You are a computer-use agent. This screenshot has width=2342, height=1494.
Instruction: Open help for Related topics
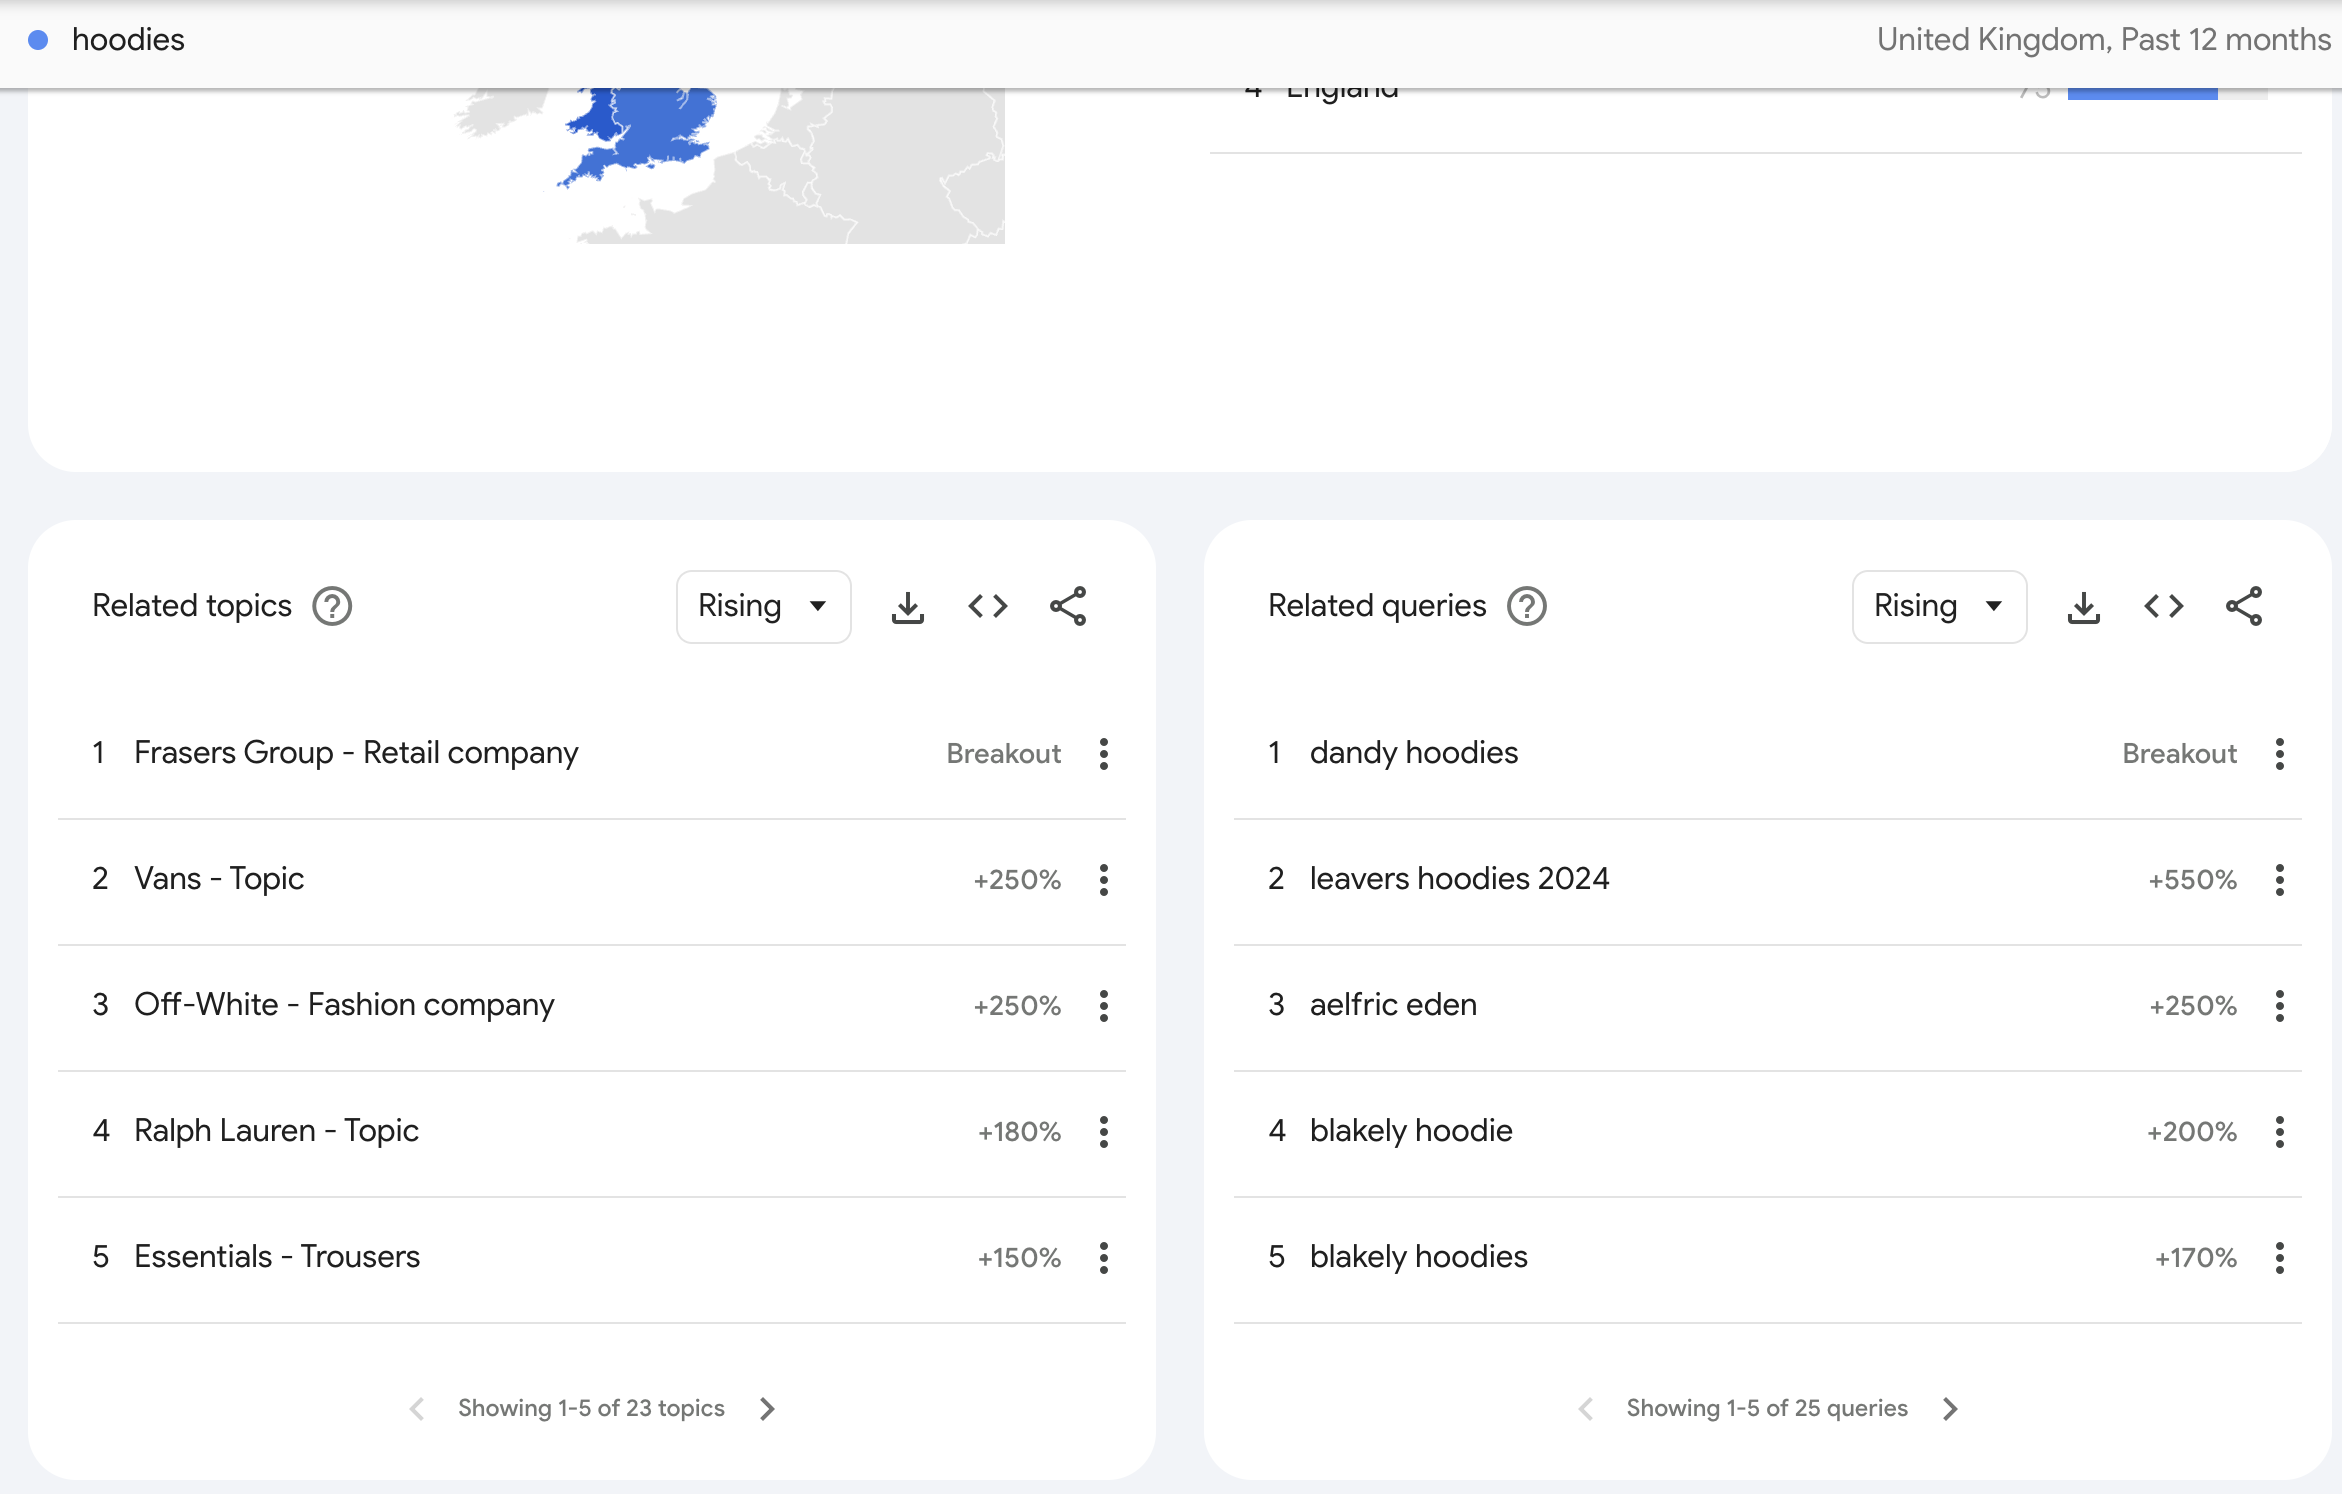click(x=332, y=606)
